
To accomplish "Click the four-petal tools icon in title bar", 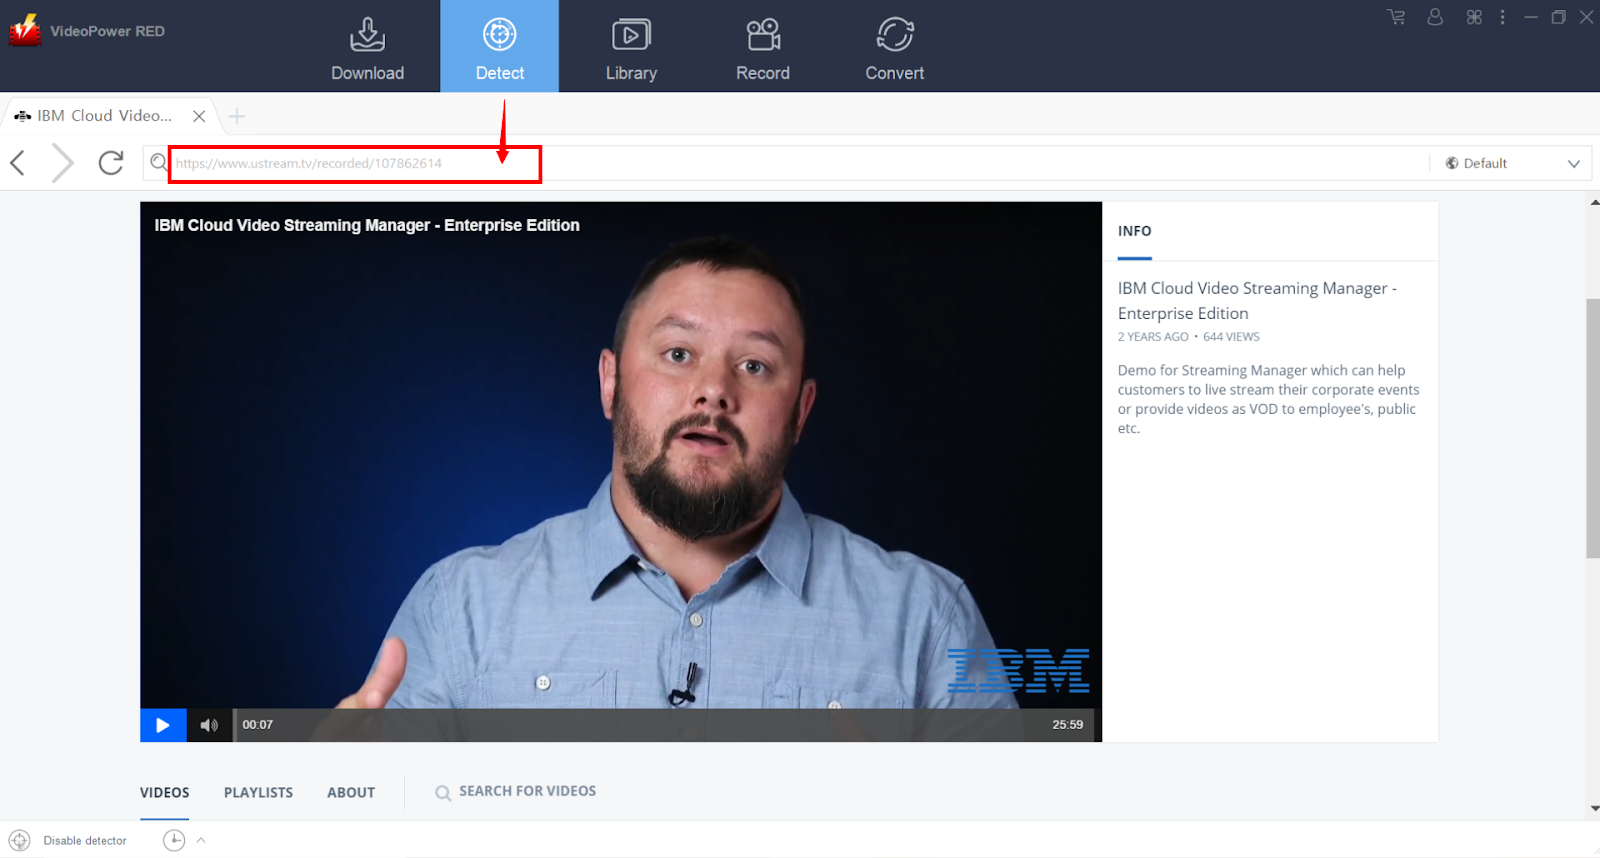I will (1474, 17).
